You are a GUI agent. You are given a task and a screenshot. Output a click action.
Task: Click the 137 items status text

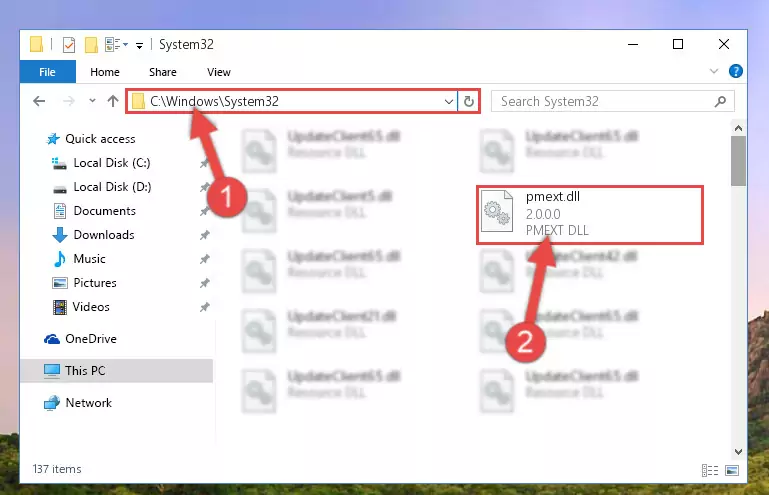[57, 469]
